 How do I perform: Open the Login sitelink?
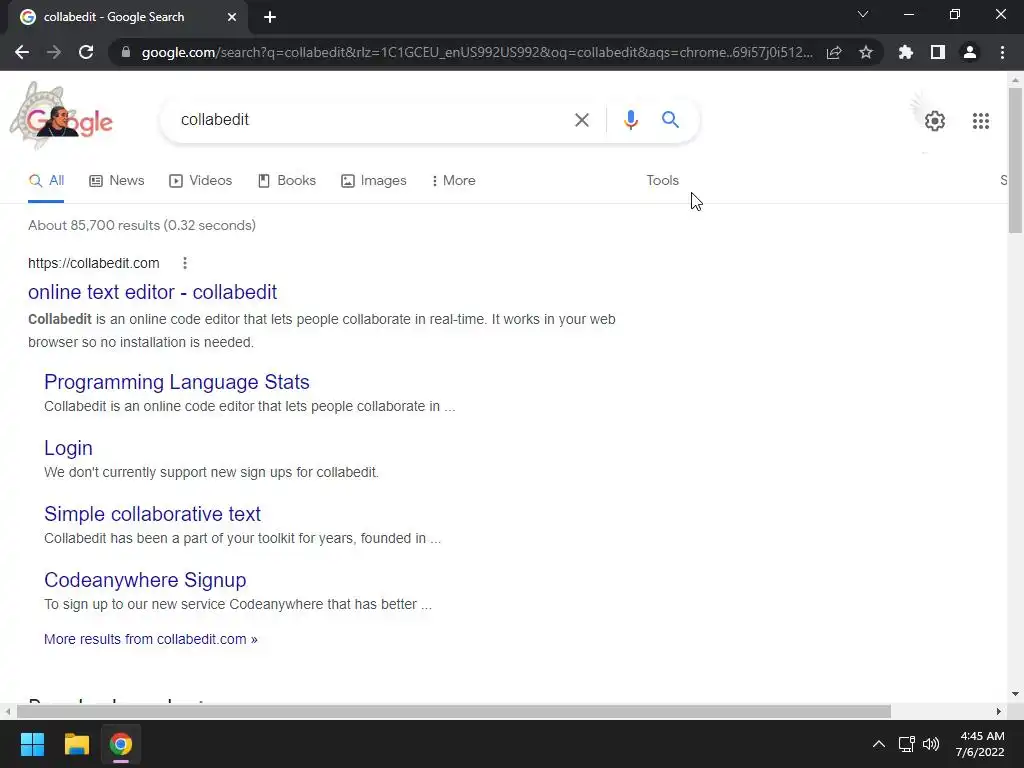(68, 448)
